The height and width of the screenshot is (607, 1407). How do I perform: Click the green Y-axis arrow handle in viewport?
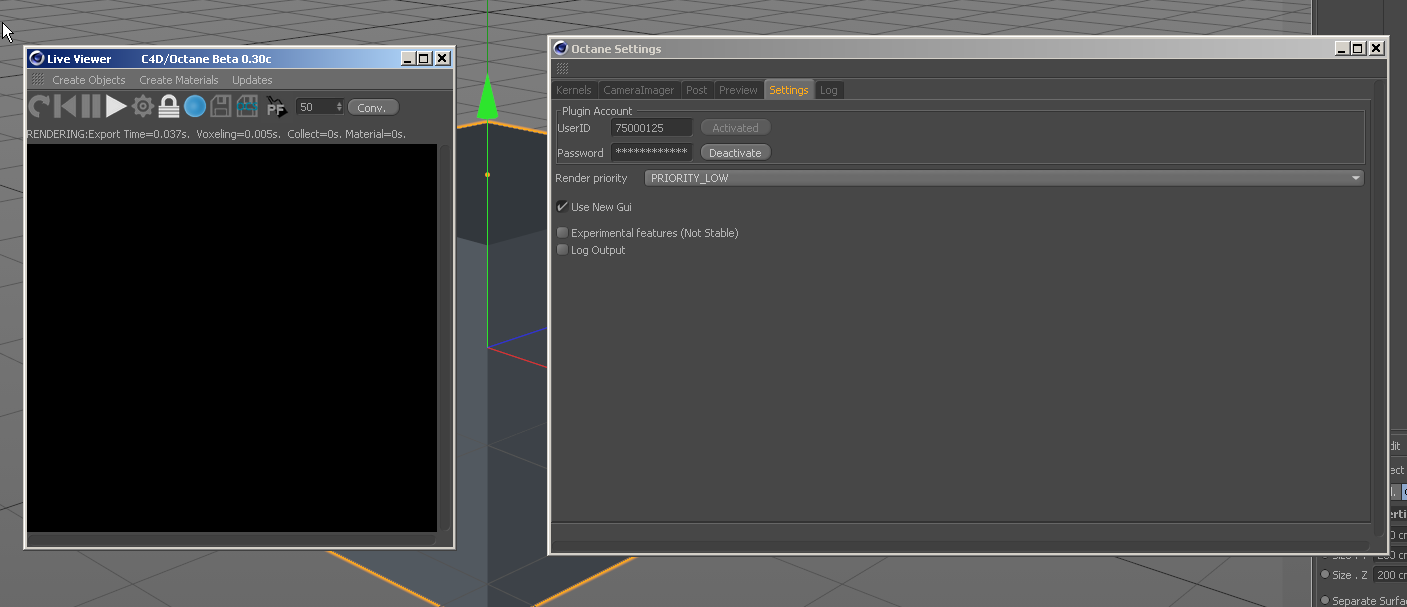[487, 99]
